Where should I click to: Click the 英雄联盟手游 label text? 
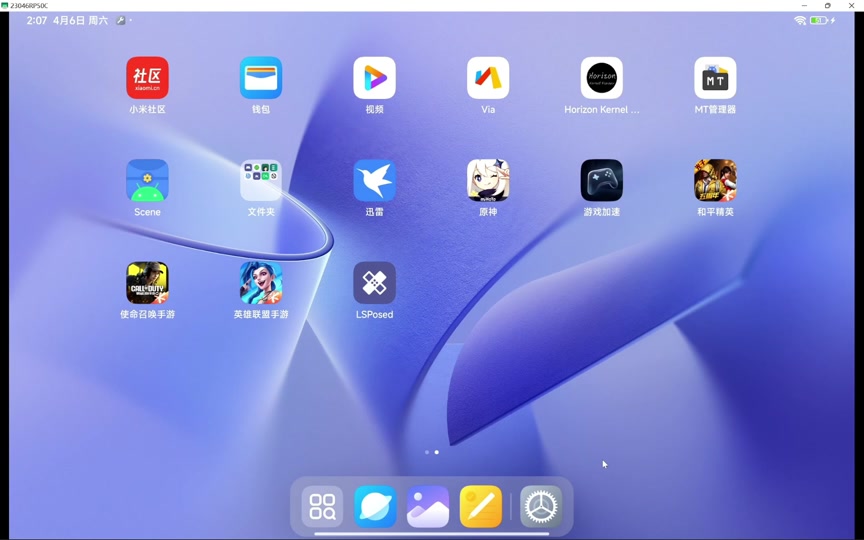point(261,314)
